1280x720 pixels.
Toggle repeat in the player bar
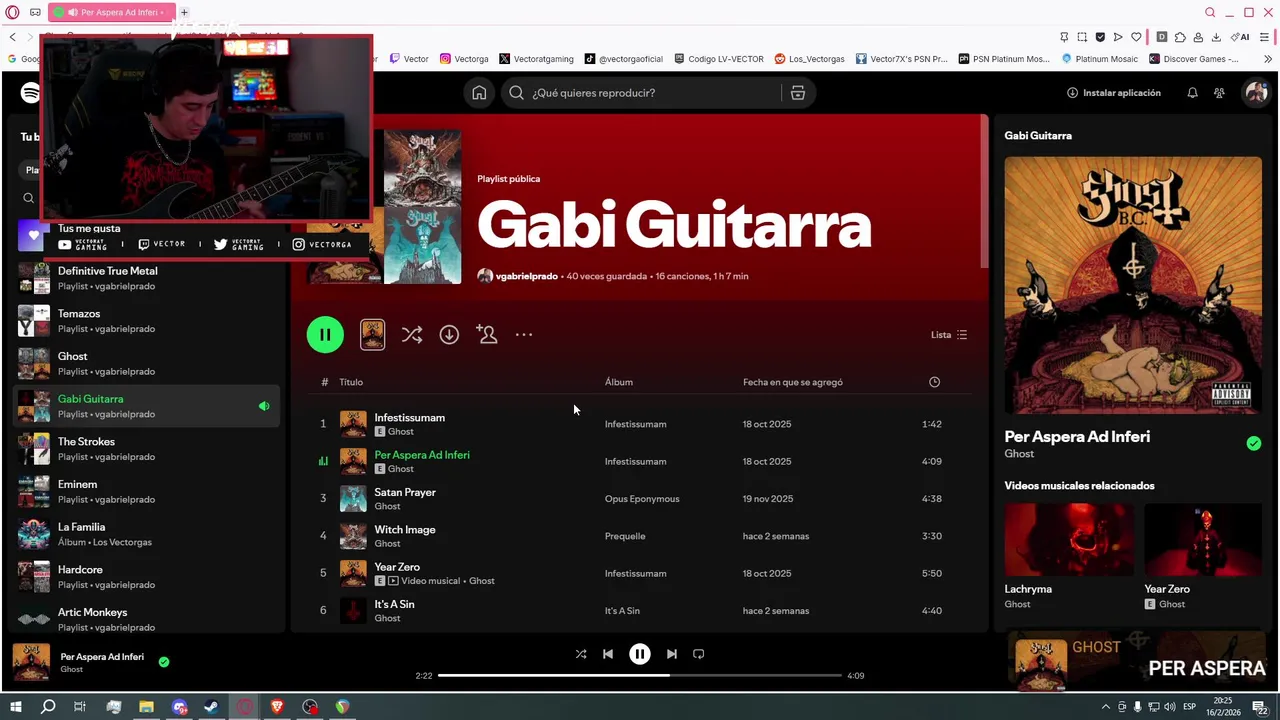pyautogui.click(x=699, y=654)
